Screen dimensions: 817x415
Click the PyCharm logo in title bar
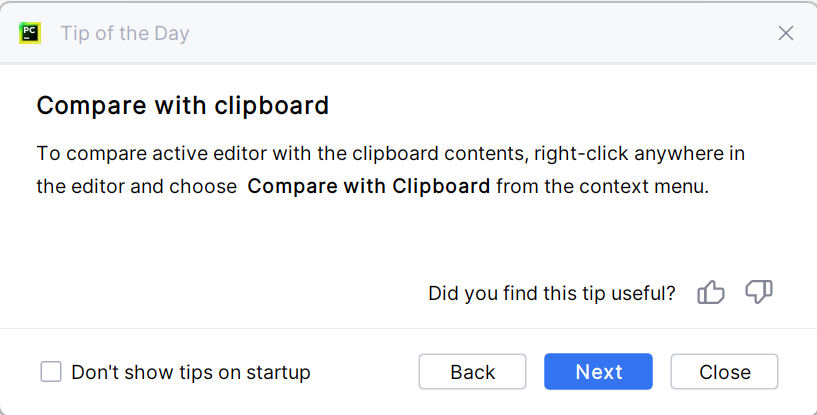tap(30, 33)
